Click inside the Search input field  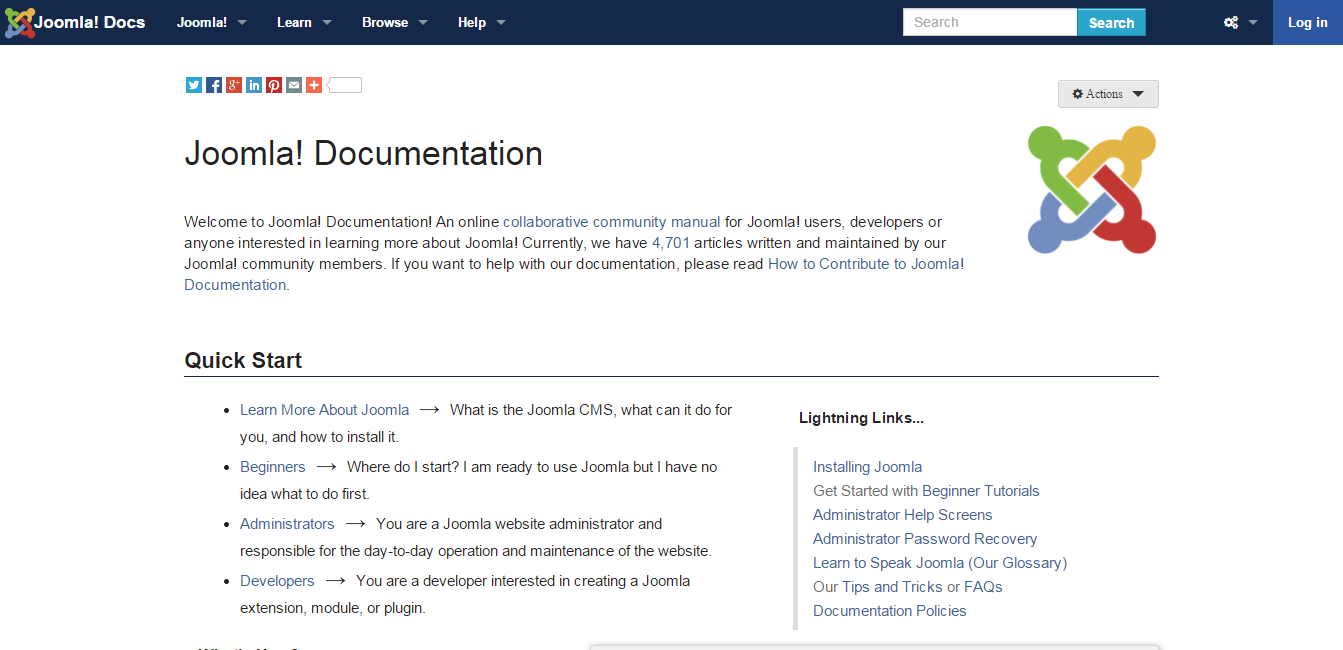[988, 21]
